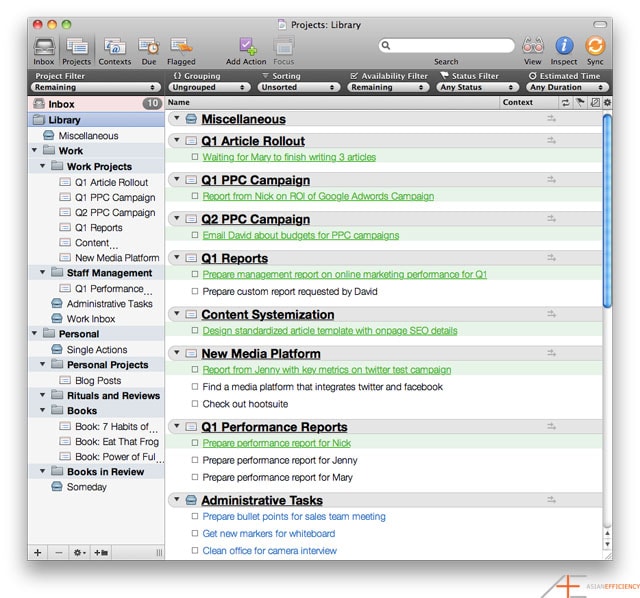Switch to Projects view in toolbar

[77, 51]
